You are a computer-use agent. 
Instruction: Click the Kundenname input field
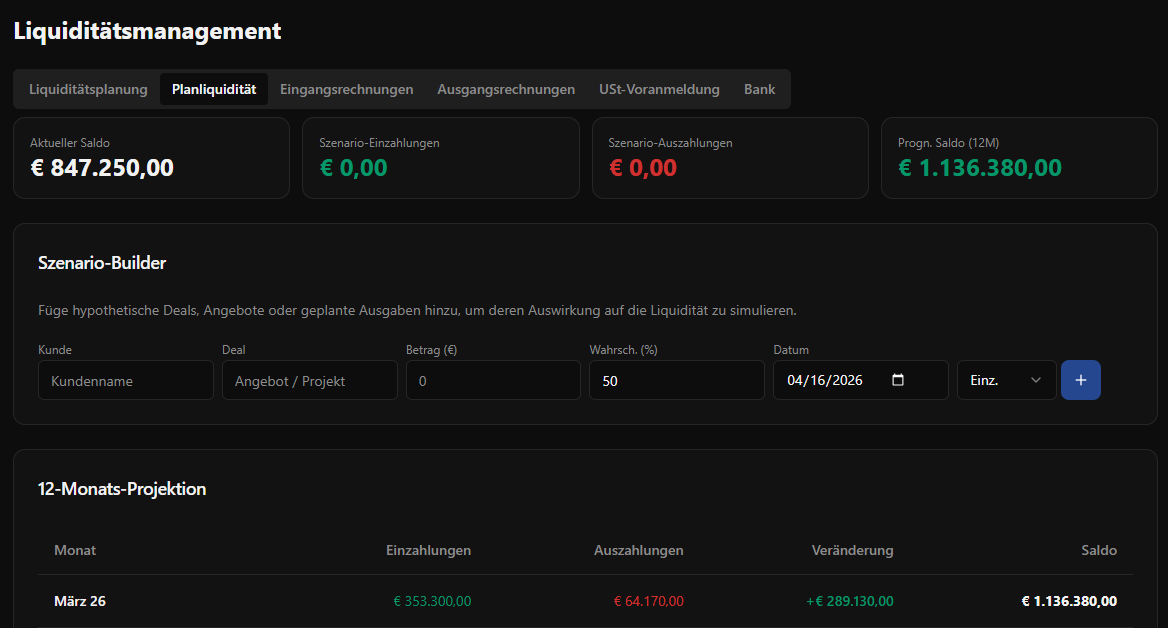[126, 380]
